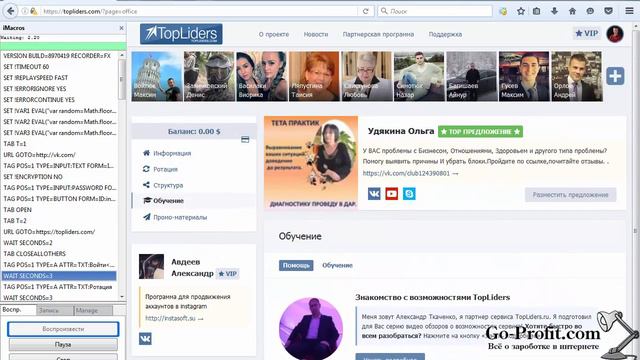The width and height of the screenshot is (640, 360).
Task: Click the blue plus button beside the photos
Action: click(x=615, y=76)
